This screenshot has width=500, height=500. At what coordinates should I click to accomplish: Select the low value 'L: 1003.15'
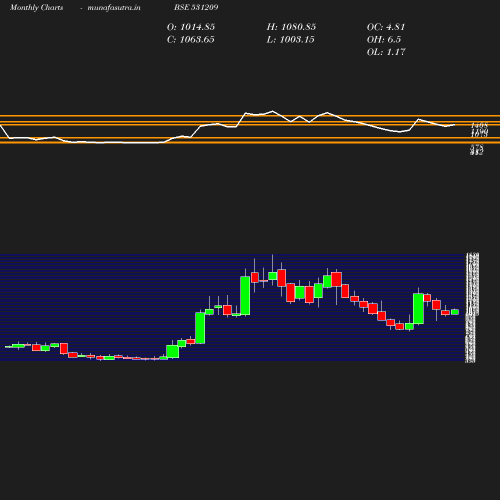(290, 40)
